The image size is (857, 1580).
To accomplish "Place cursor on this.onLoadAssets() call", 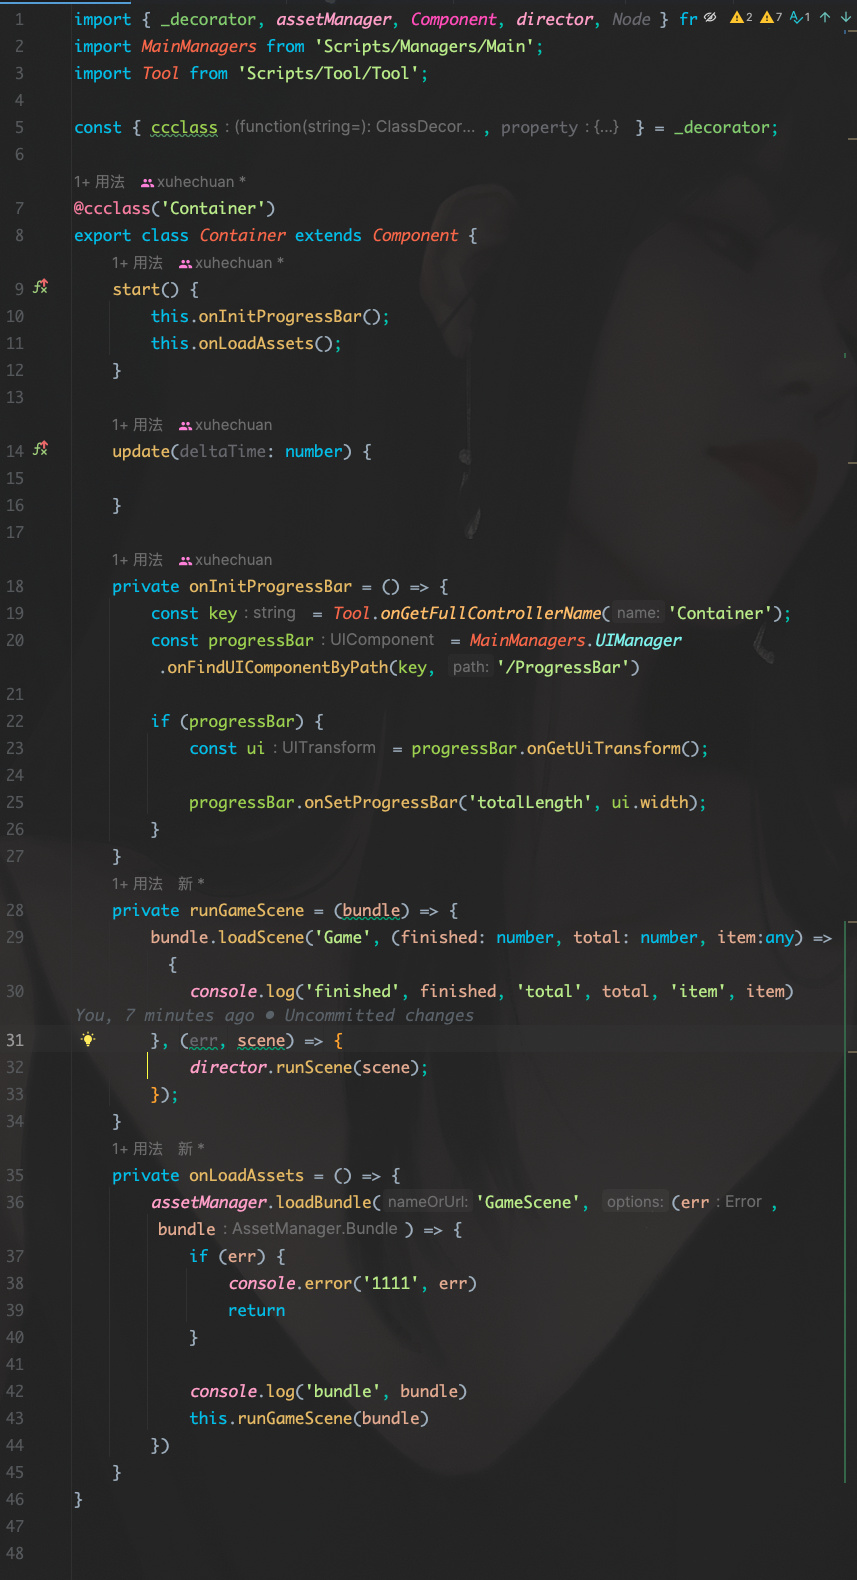I will coord(246,343).
